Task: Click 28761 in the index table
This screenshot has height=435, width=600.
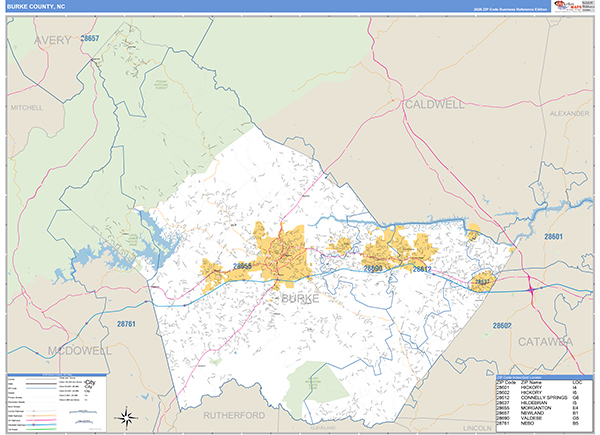Action: pyautogui.click(x=503, y=423)
